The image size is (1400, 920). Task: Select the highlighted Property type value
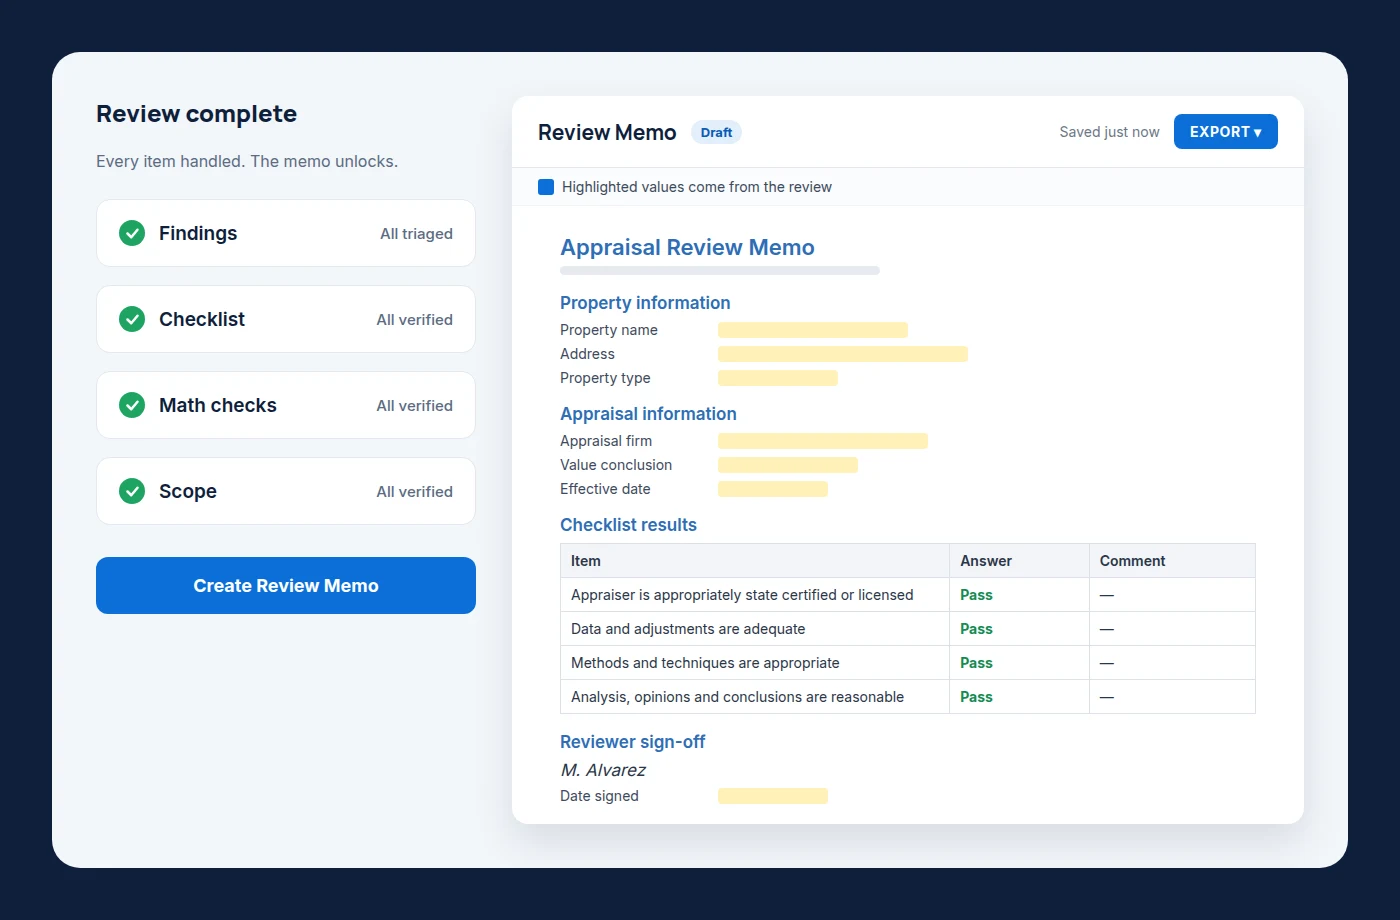pos(778,378)
